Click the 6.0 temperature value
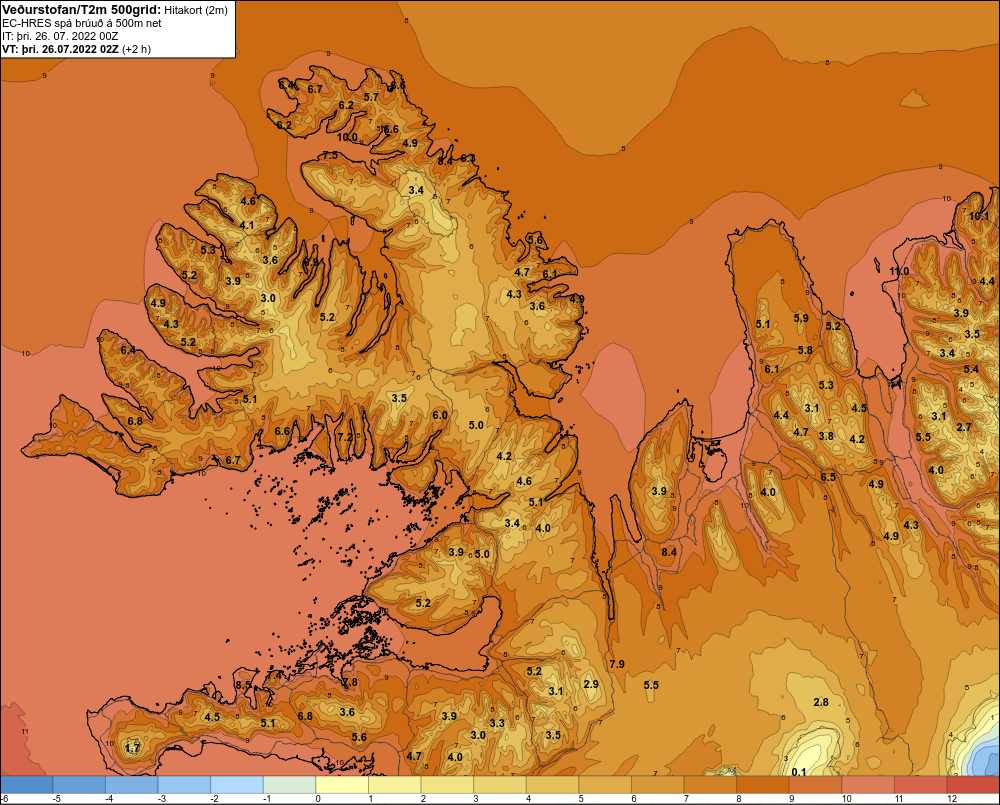This screenshot has width=1000, height=805. [440, 415]
